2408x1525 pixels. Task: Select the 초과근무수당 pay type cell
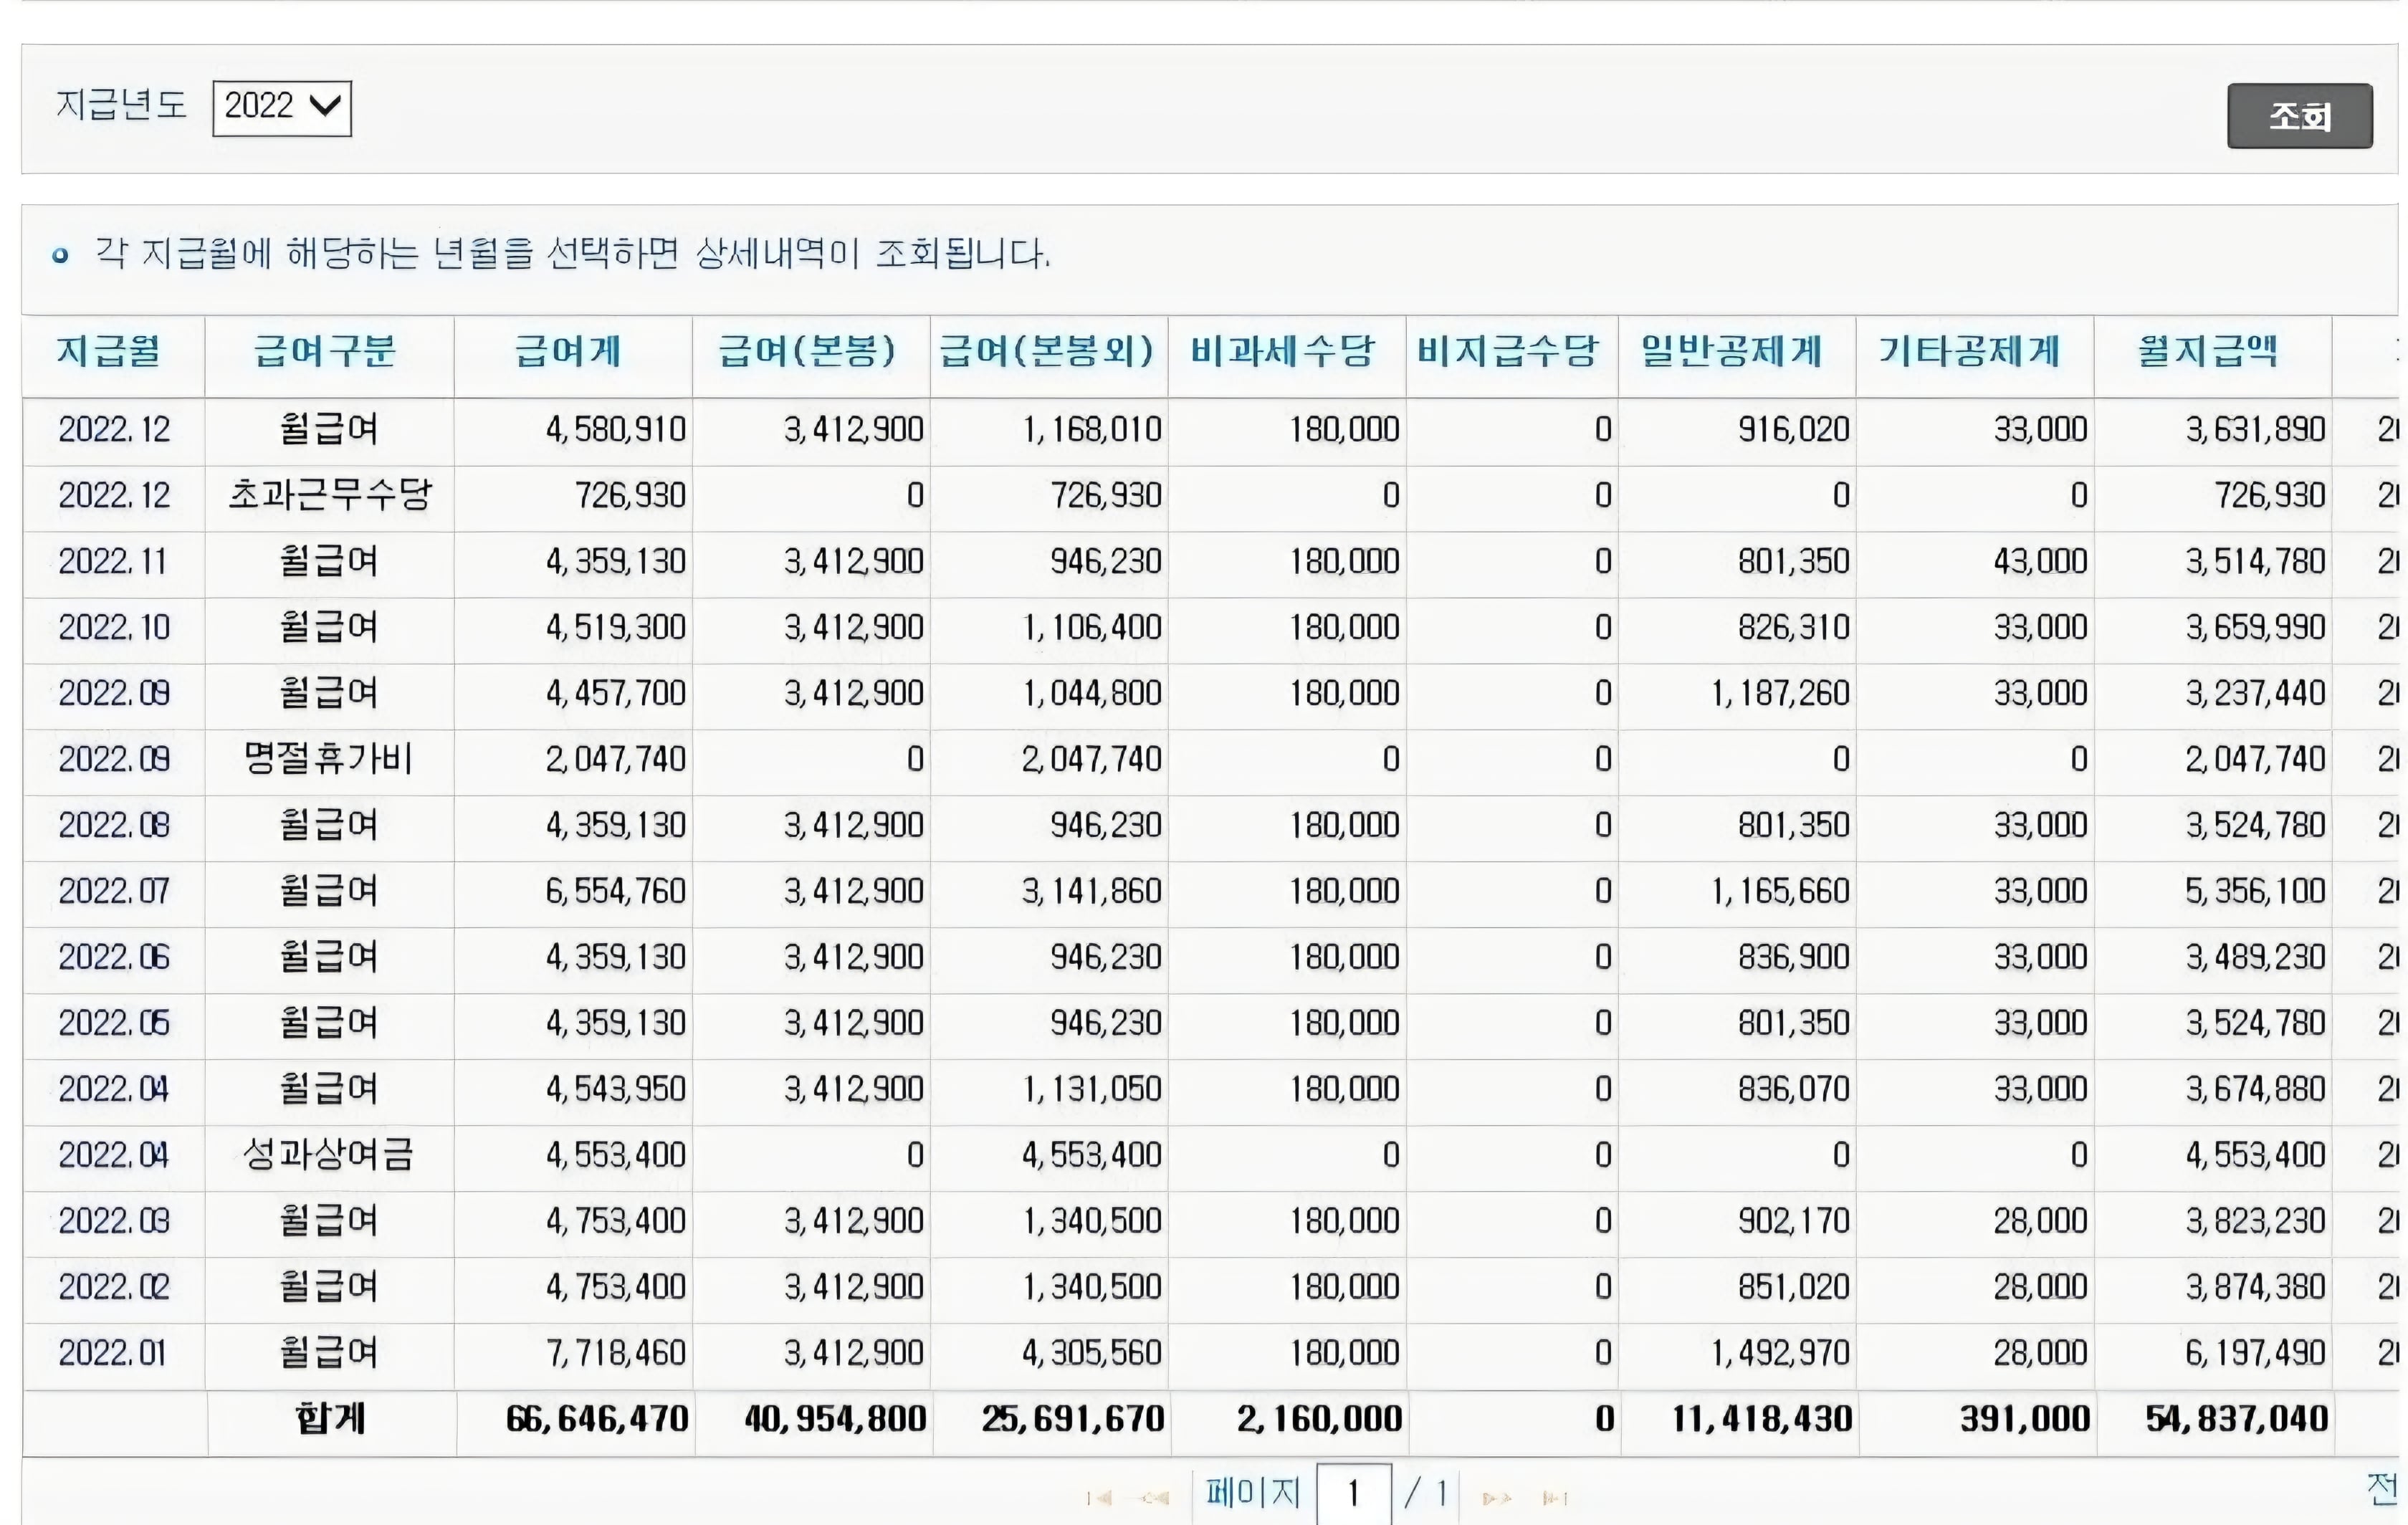point(330,496)
